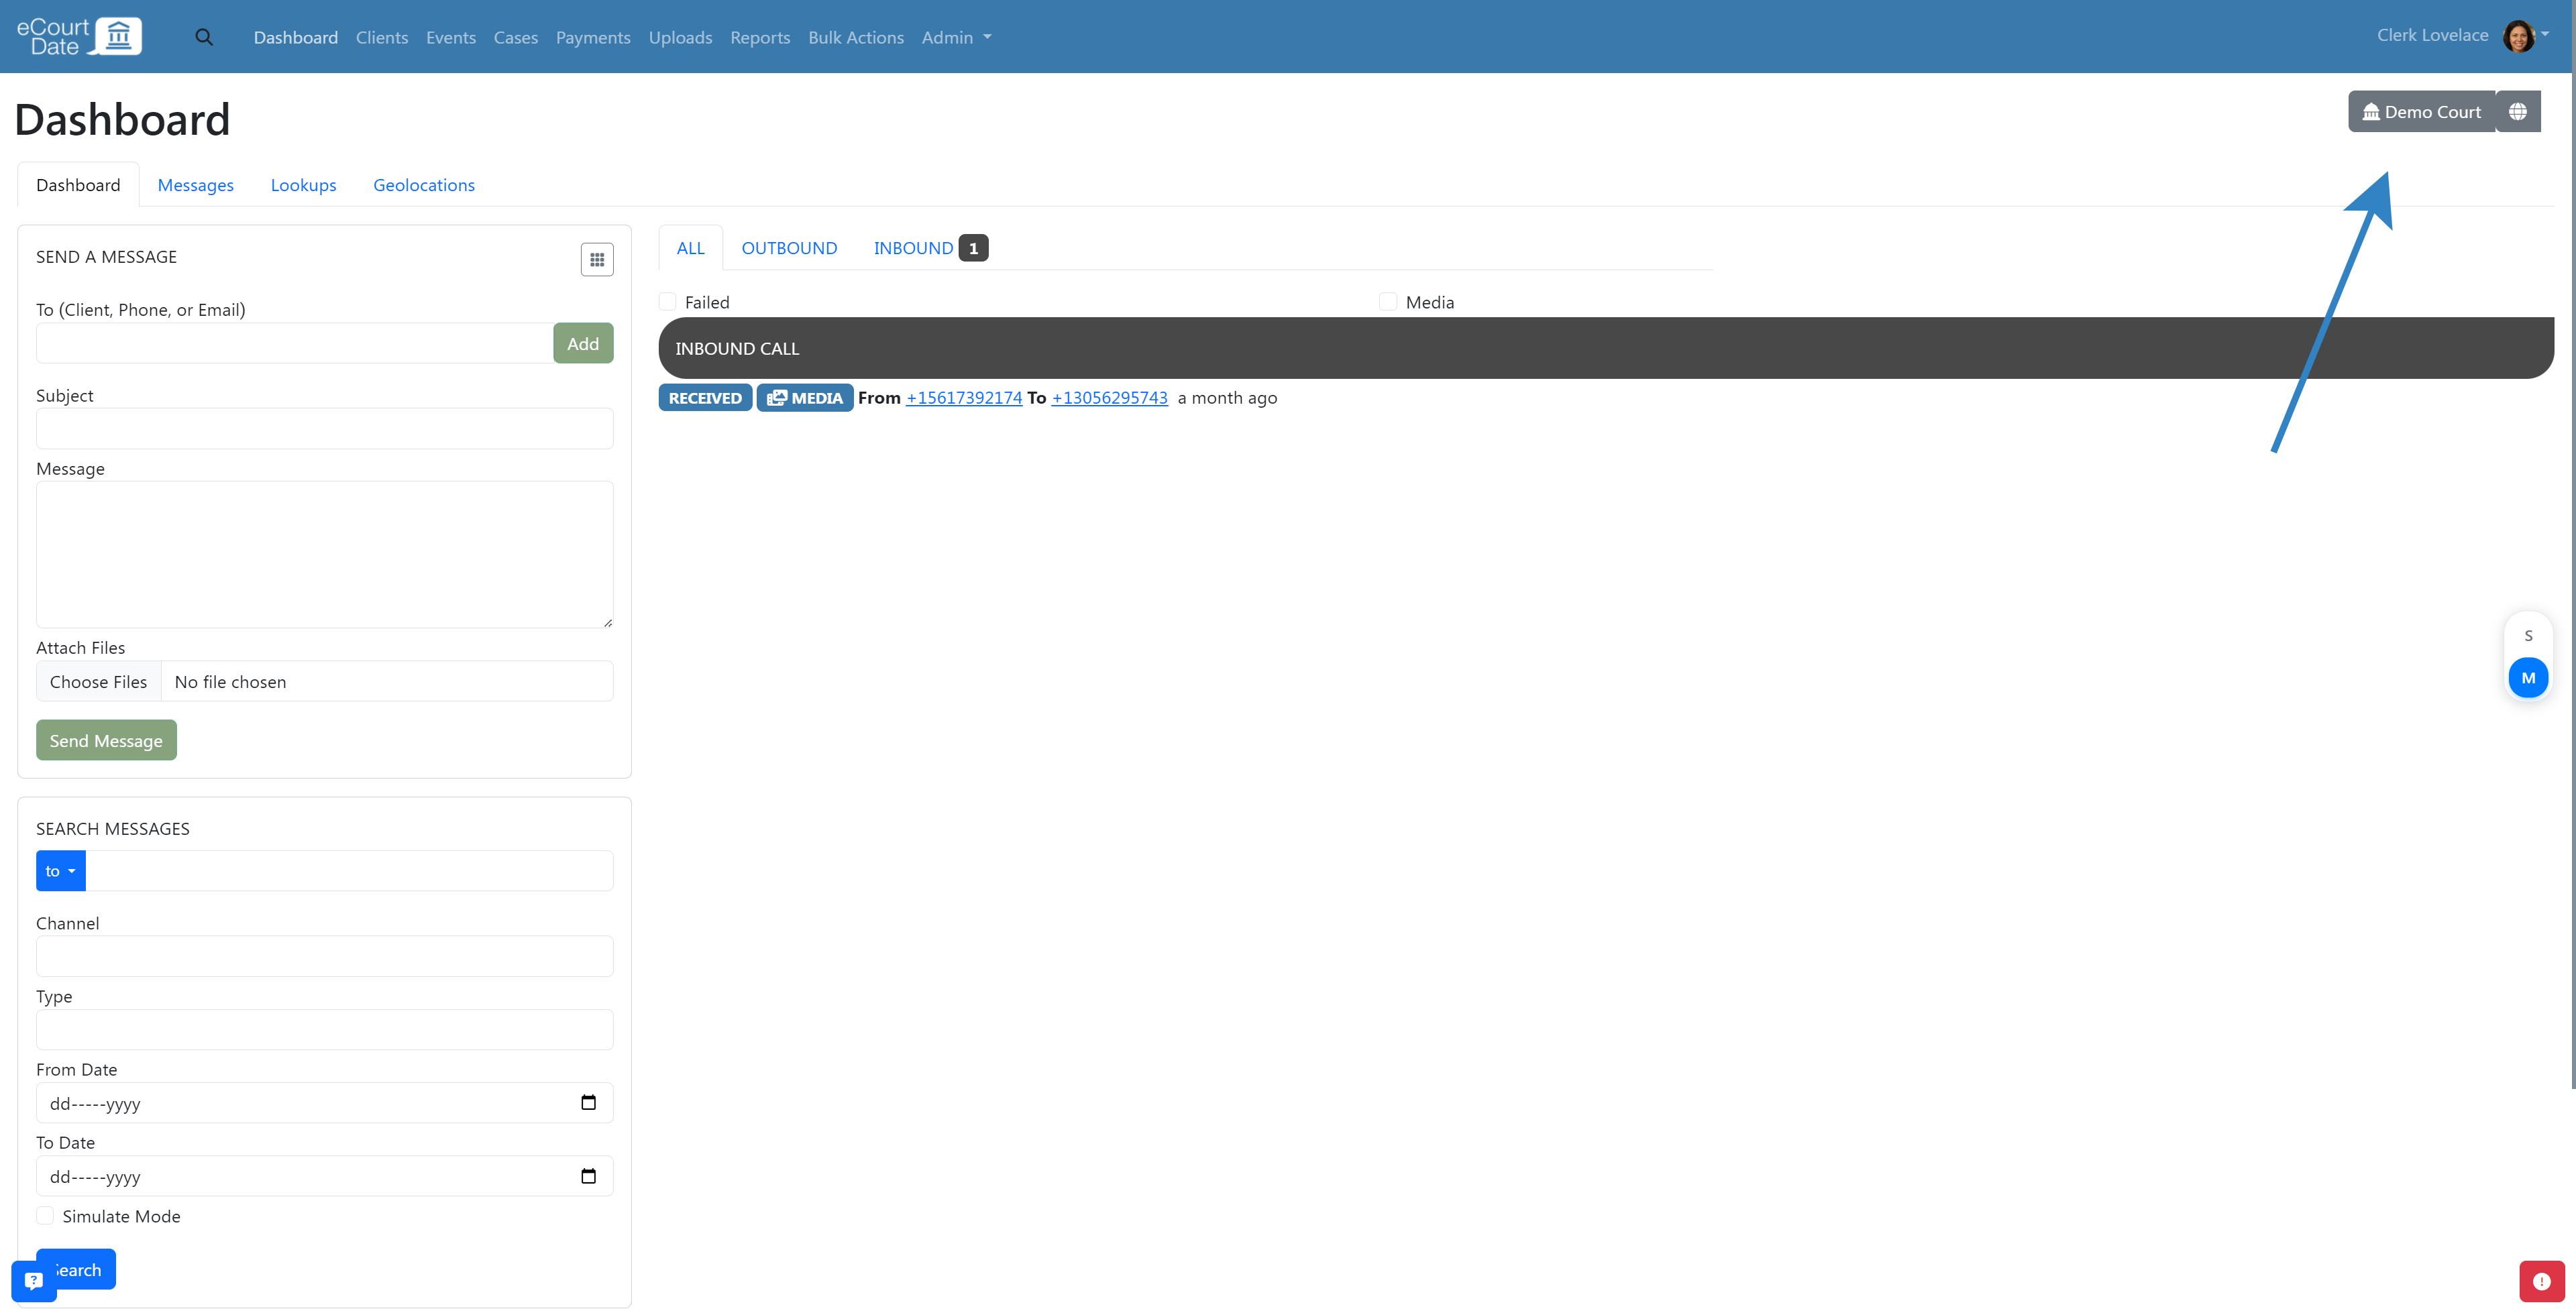
Task: Open the Type select field
Action: pyautogui.click(x=324, y=1029)
